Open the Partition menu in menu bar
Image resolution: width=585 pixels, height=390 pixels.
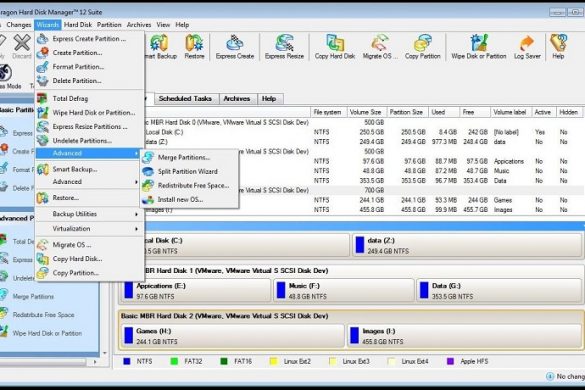[x=109, y=25]
